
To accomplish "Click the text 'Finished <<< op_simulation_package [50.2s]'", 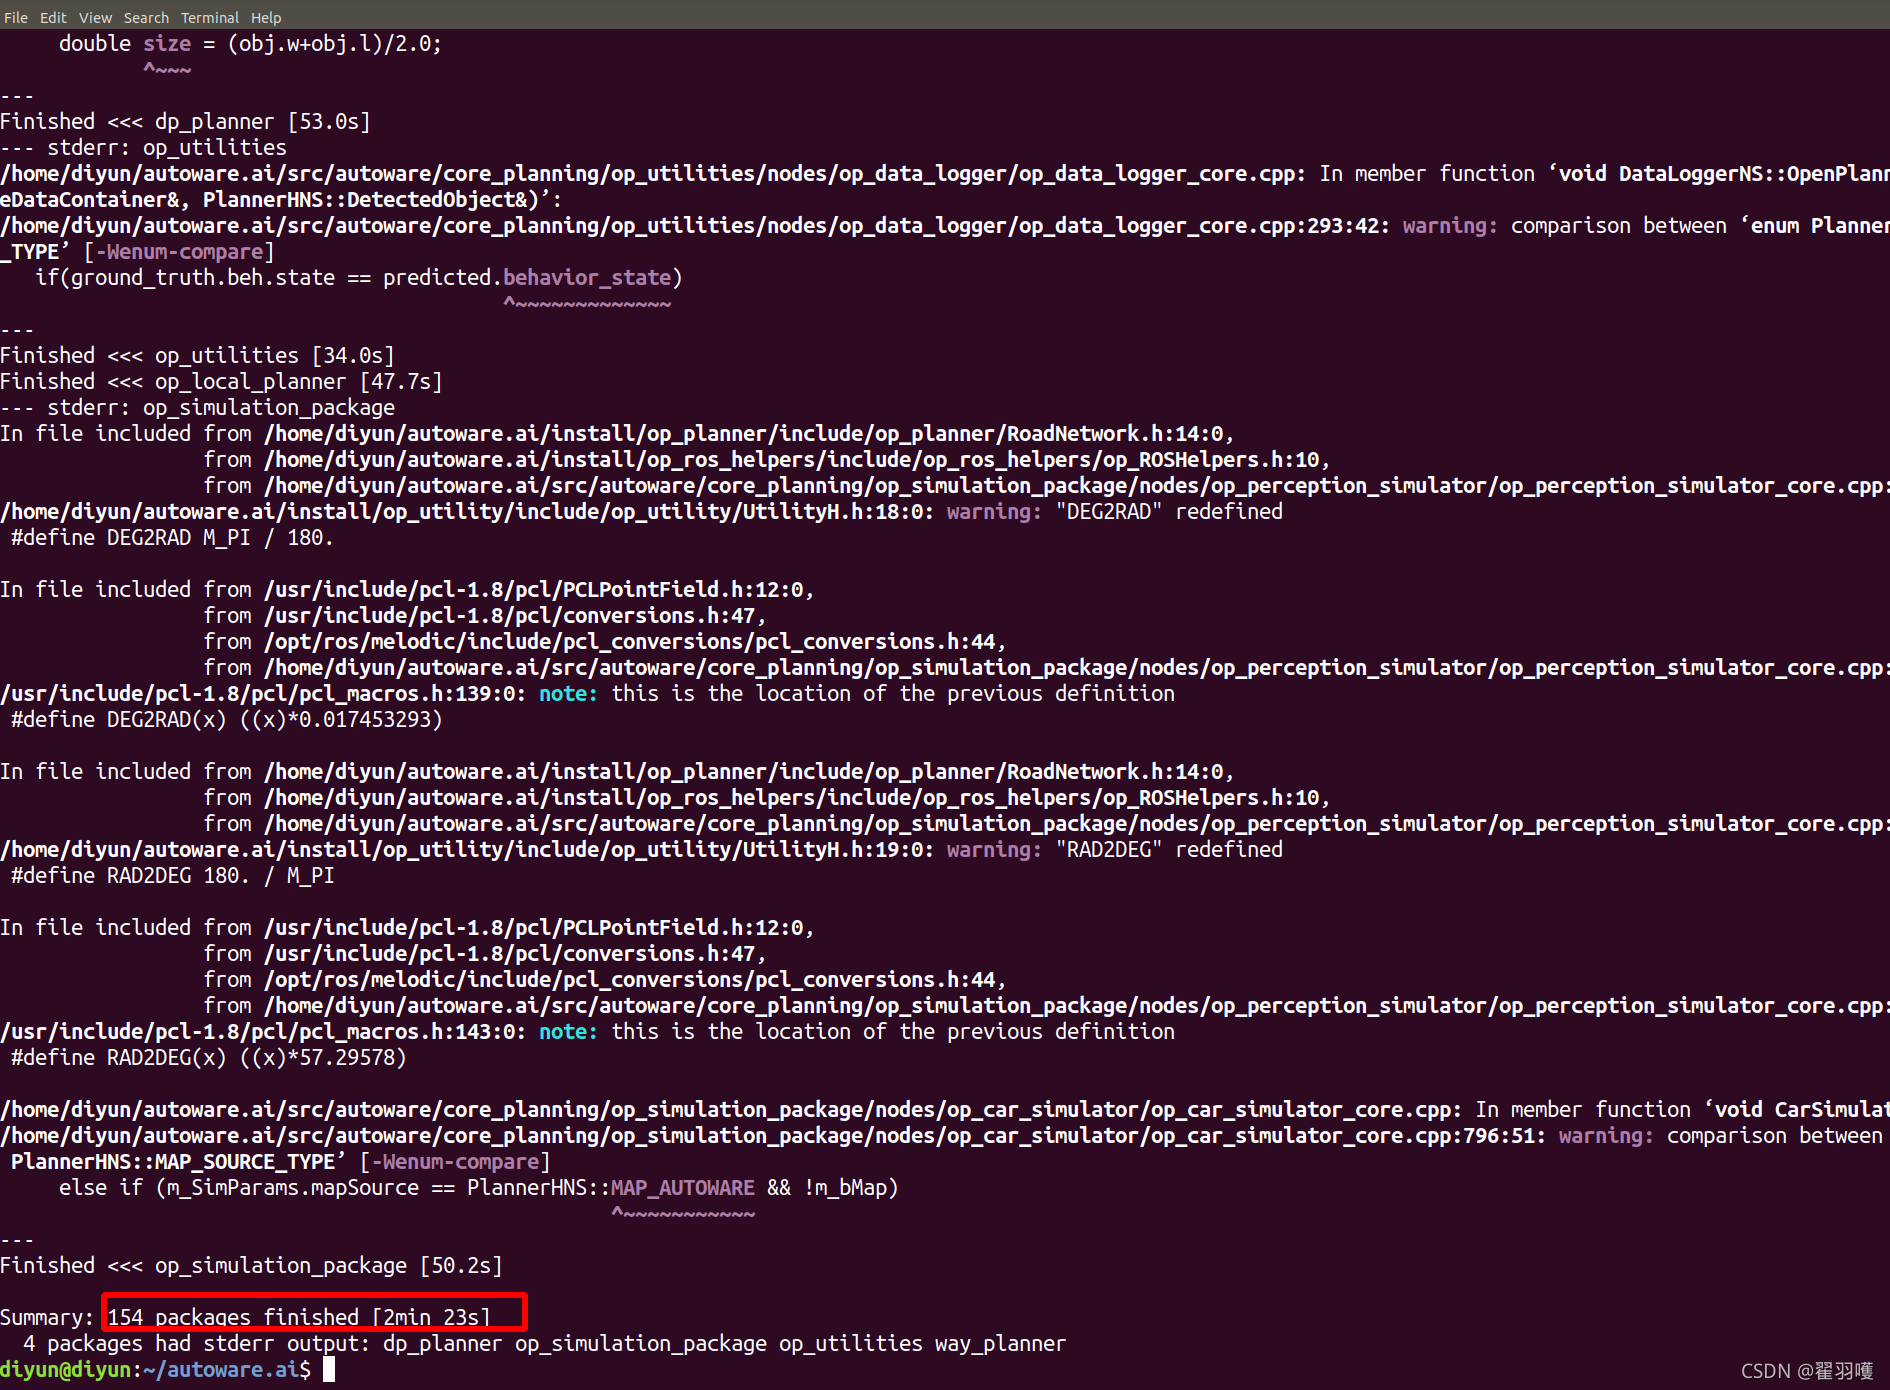I will 251,1265.
